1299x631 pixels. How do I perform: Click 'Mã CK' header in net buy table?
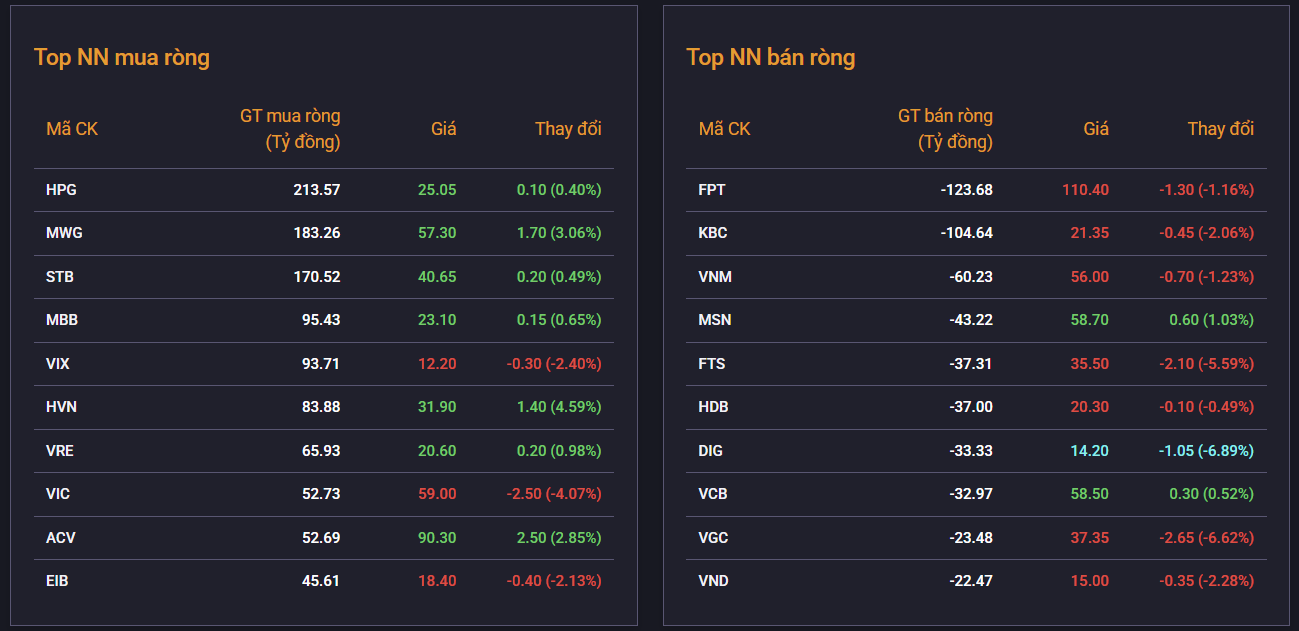tap(72, 129)
